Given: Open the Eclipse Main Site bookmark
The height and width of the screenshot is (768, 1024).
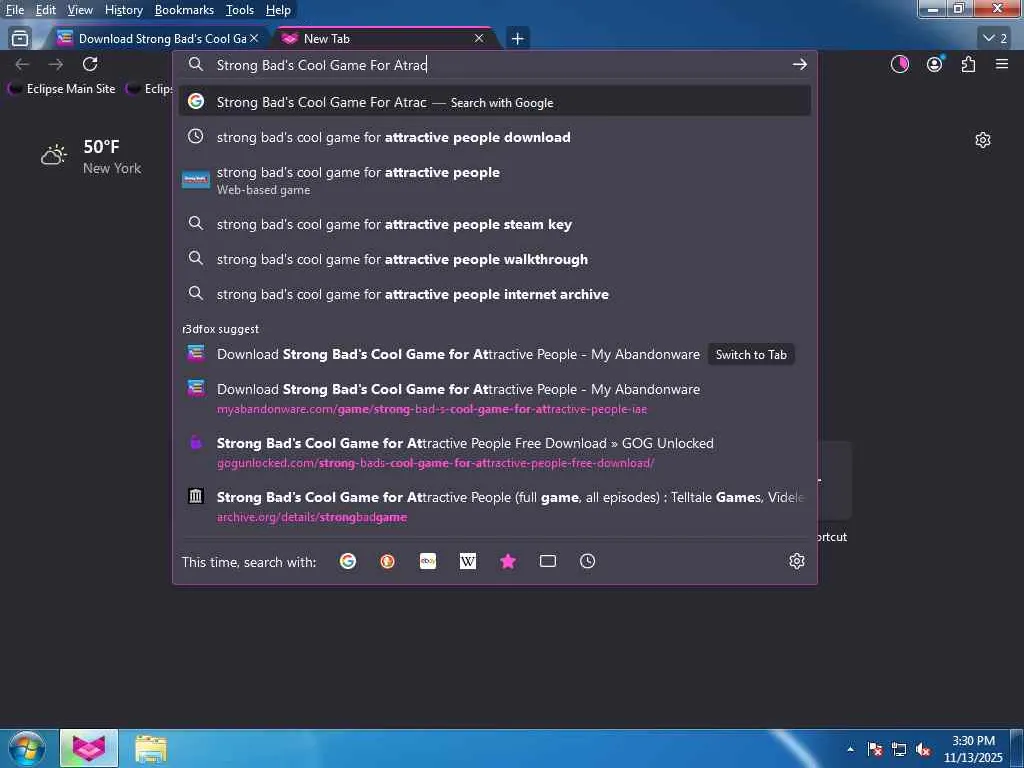Looking at the screenshot, I should click(x=62, y=89).
